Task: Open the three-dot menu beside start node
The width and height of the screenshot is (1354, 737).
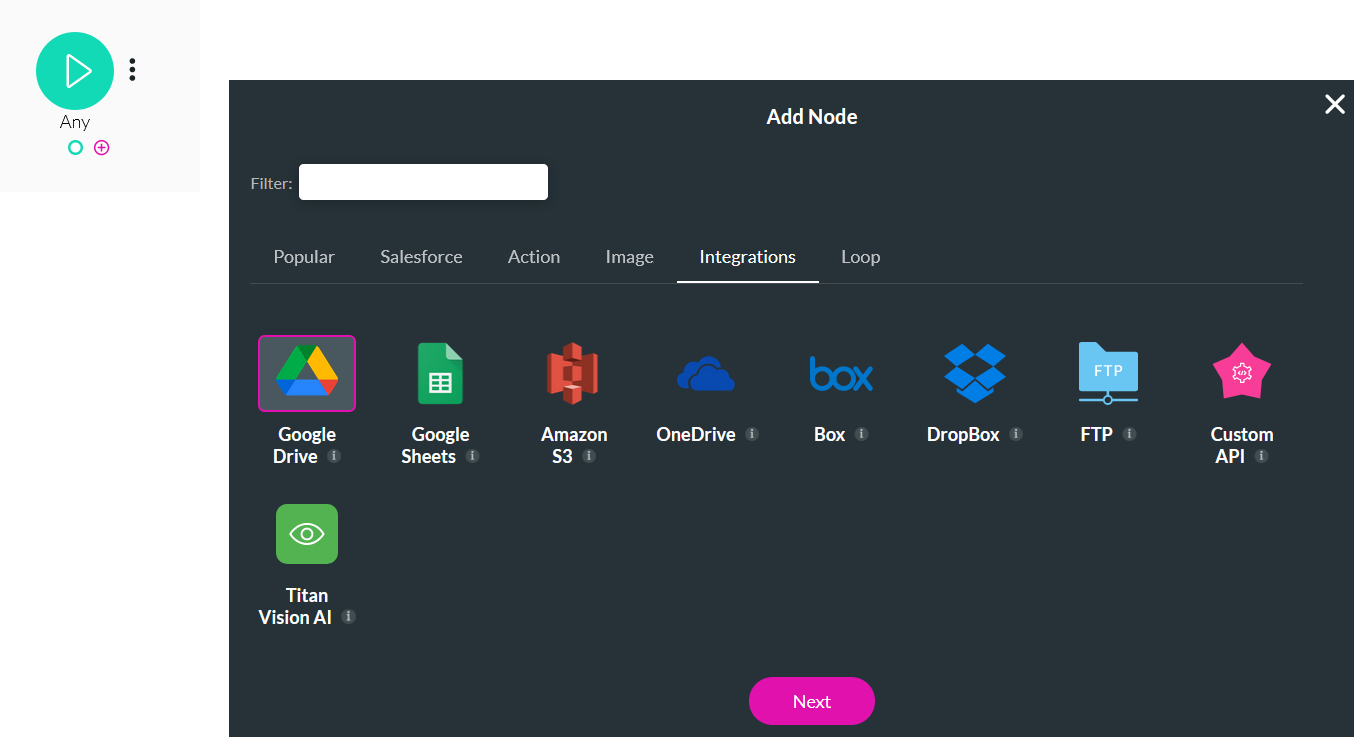Action: 132,69
